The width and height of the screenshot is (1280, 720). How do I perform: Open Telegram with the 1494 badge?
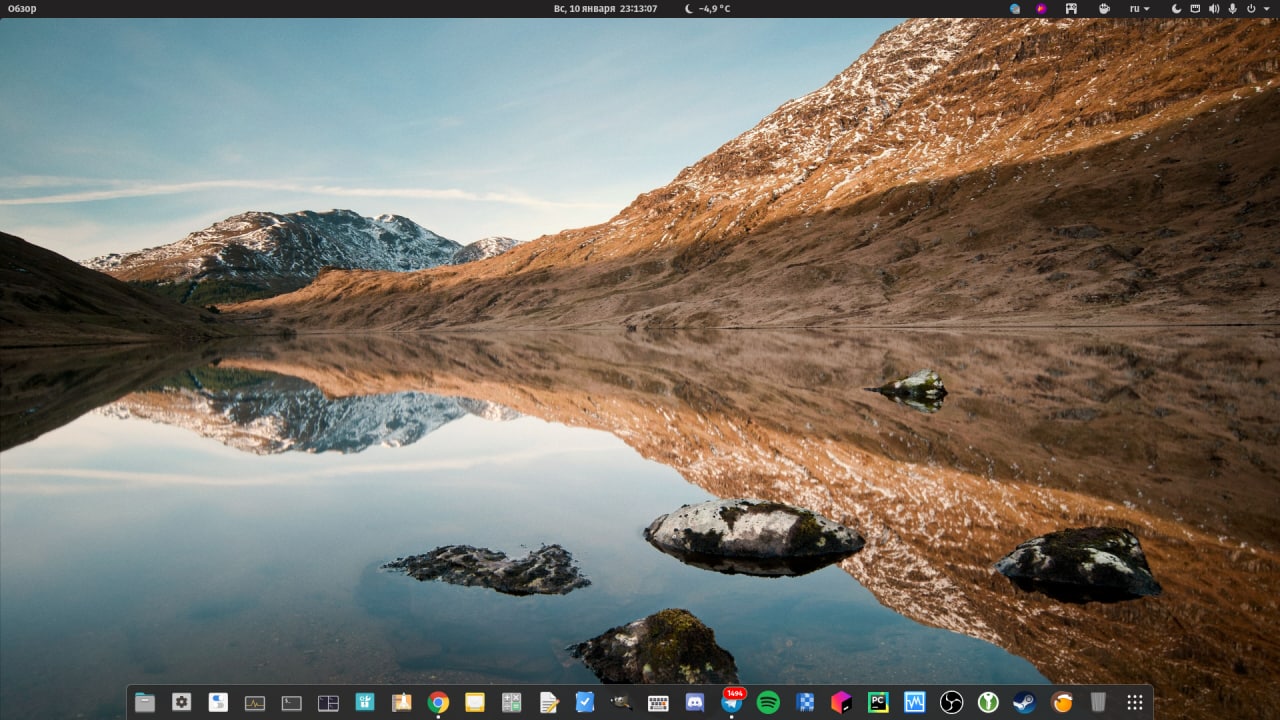(732, 702)
